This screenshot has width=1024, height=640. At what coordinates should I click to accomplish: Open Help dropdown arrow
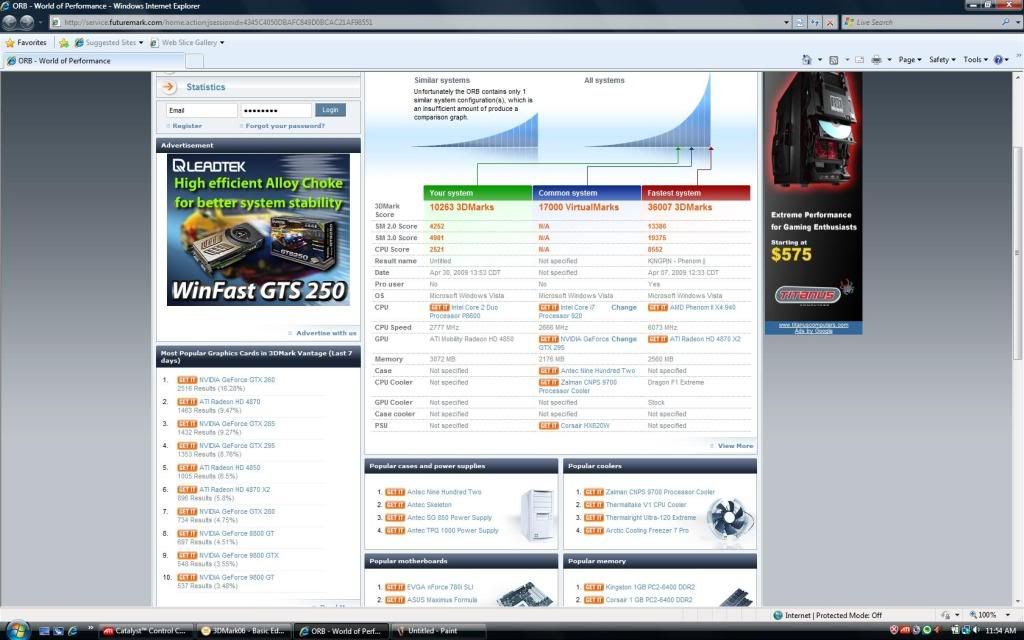tap(1006, 59)
